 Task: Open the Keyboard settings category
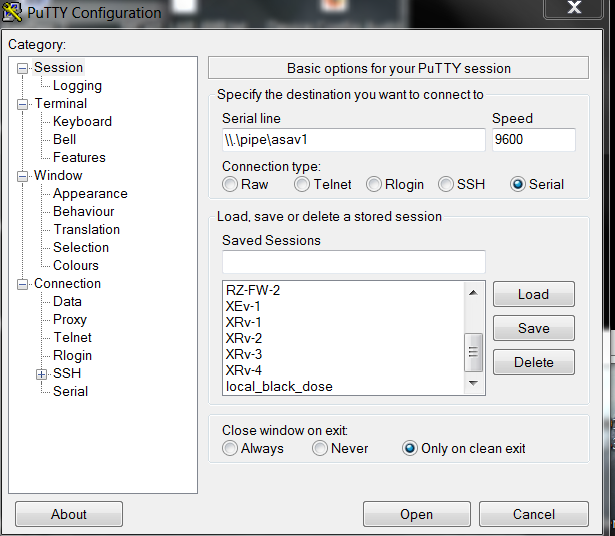pyautogui.click(x=82, y=122)
